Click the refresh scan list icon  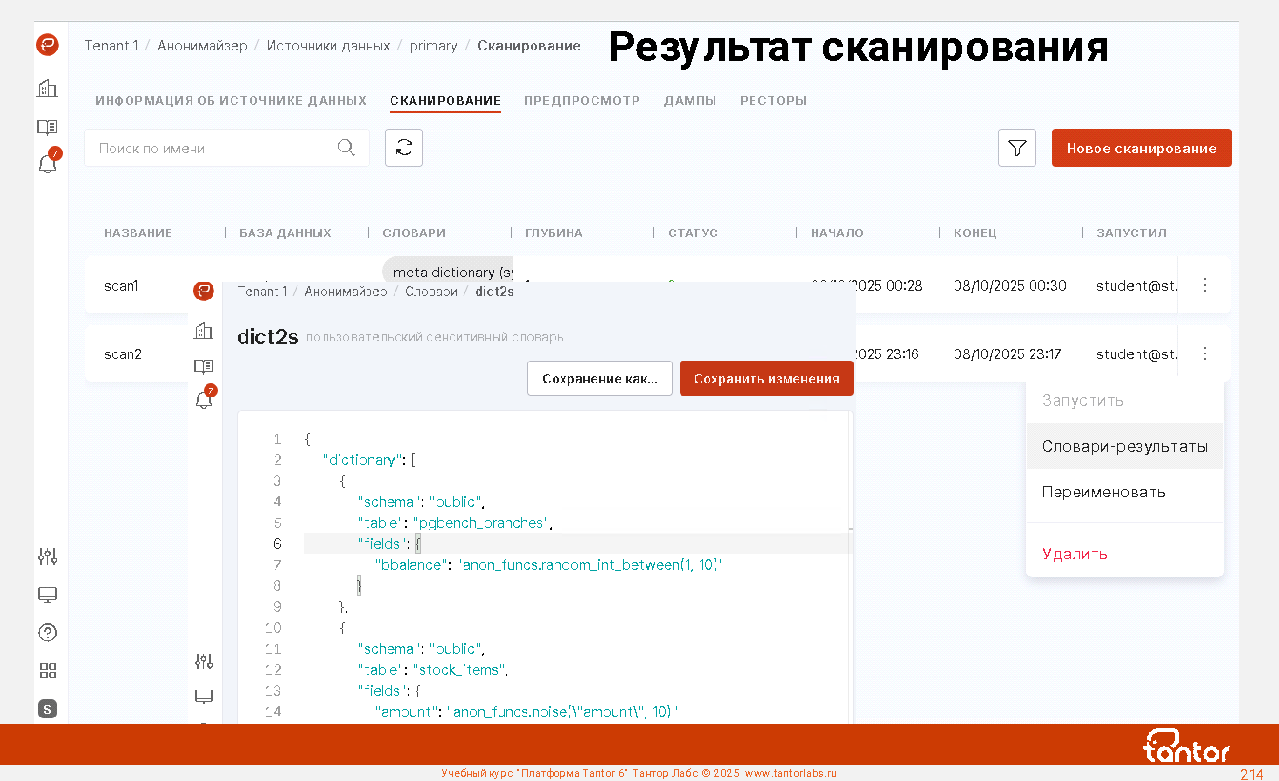pyautogui.click(x=404, y=148)
